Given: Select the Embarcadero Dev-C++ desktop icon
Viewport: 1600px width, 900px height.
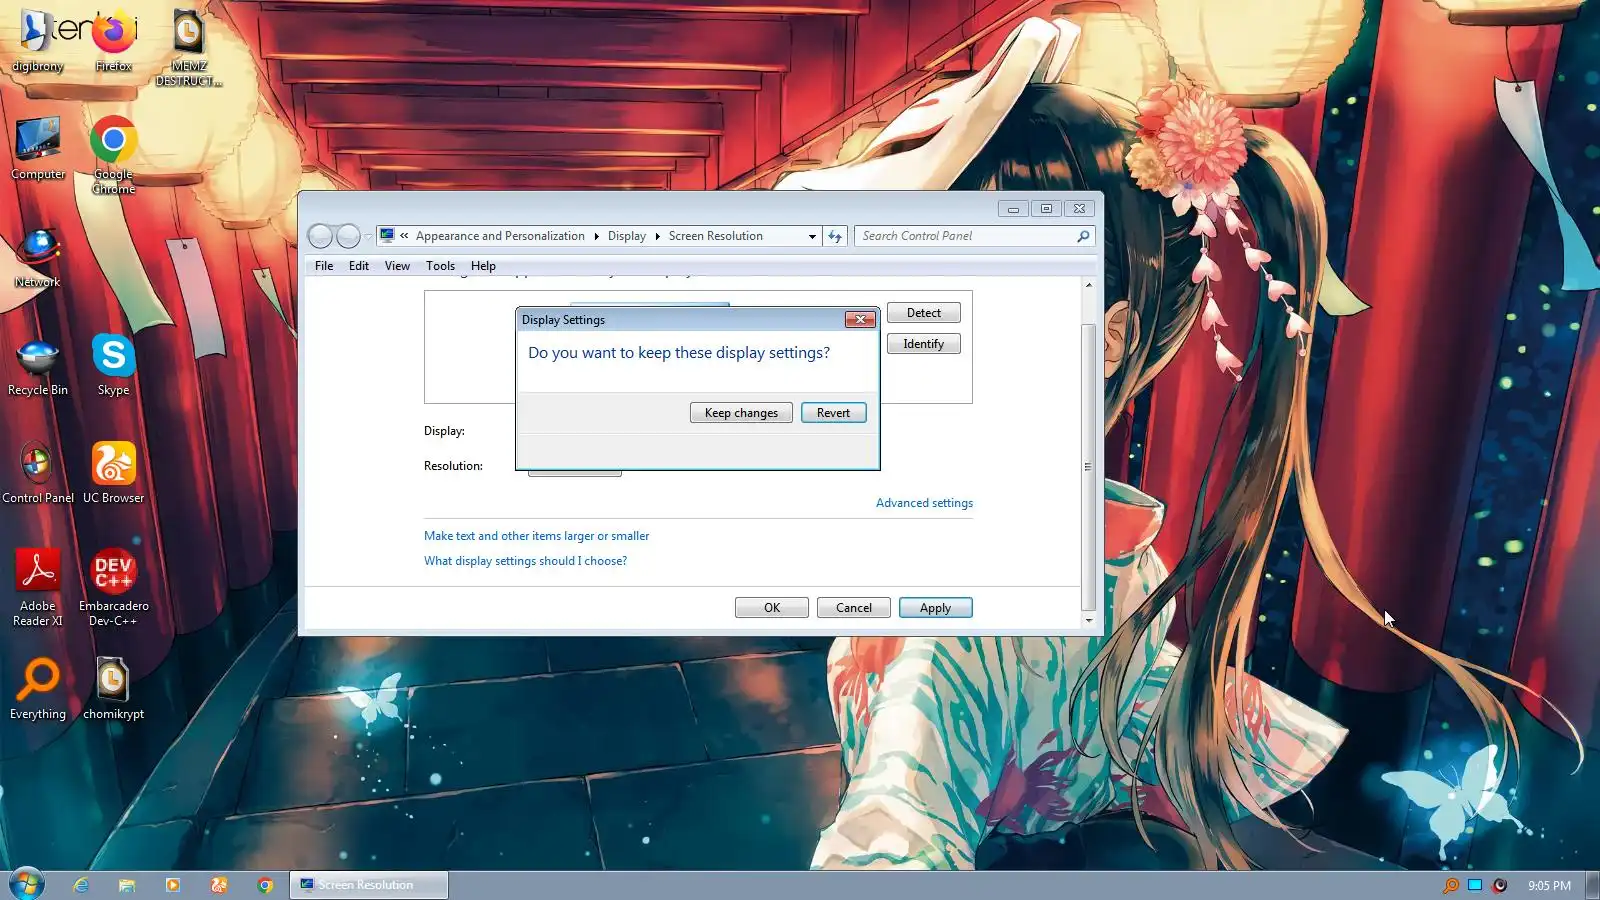Looking at the screenshot, I should tap(113, 588).
